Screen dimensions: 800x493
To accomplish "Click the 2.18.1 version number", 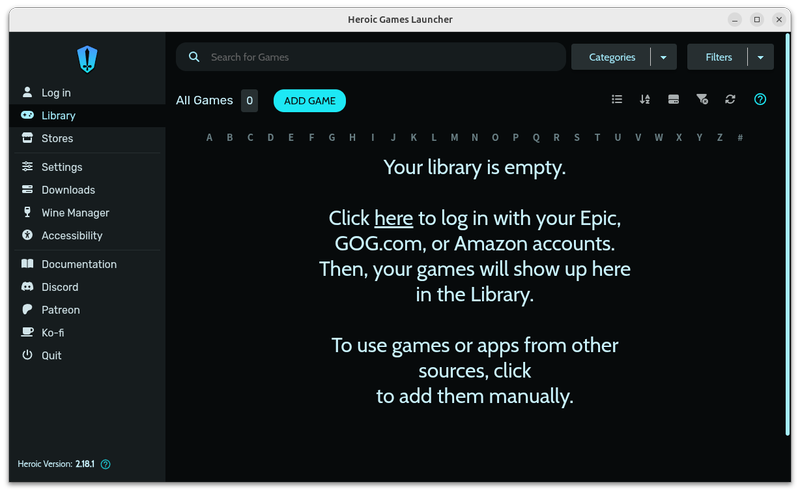I will (x=85, y=464).
